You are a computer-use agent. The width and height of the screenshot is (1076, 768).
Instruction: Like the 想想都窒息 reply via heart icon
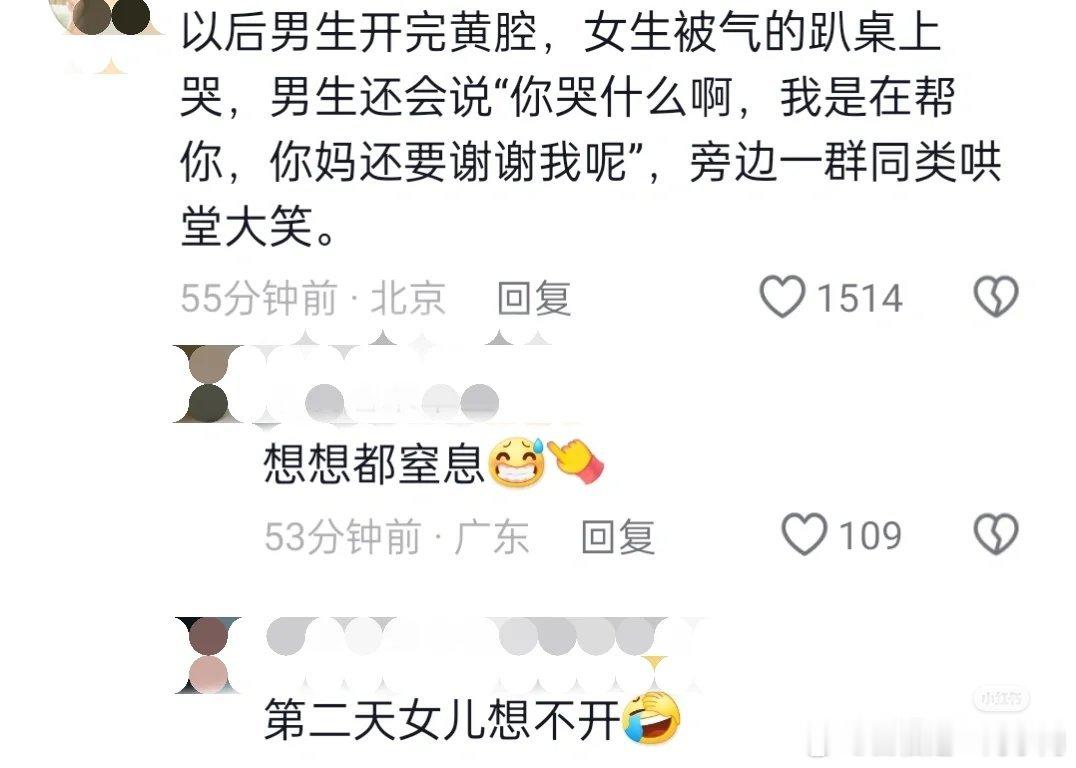pyautogui.click(x=804, y=534)
